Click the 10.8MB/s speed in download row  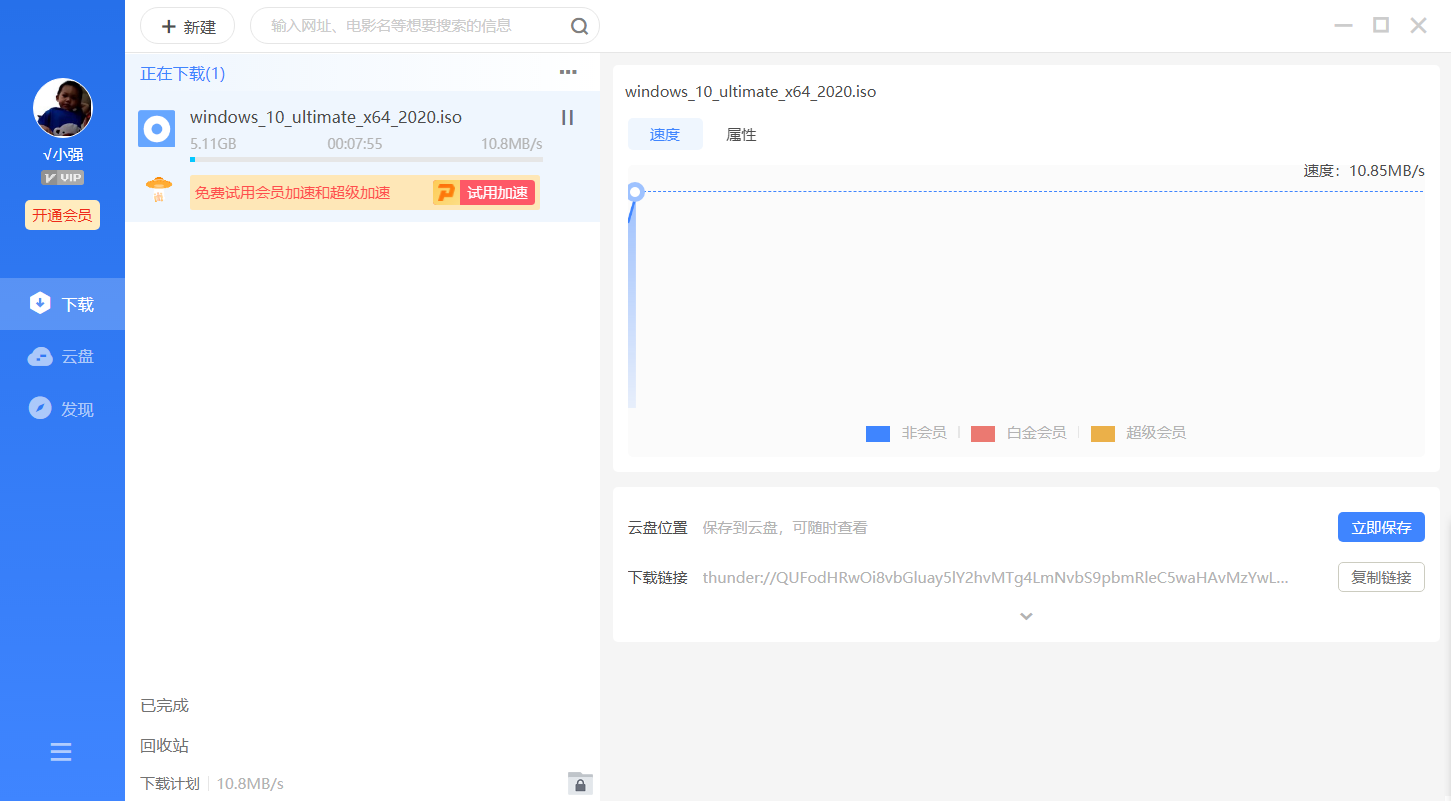tap(512, 144)
